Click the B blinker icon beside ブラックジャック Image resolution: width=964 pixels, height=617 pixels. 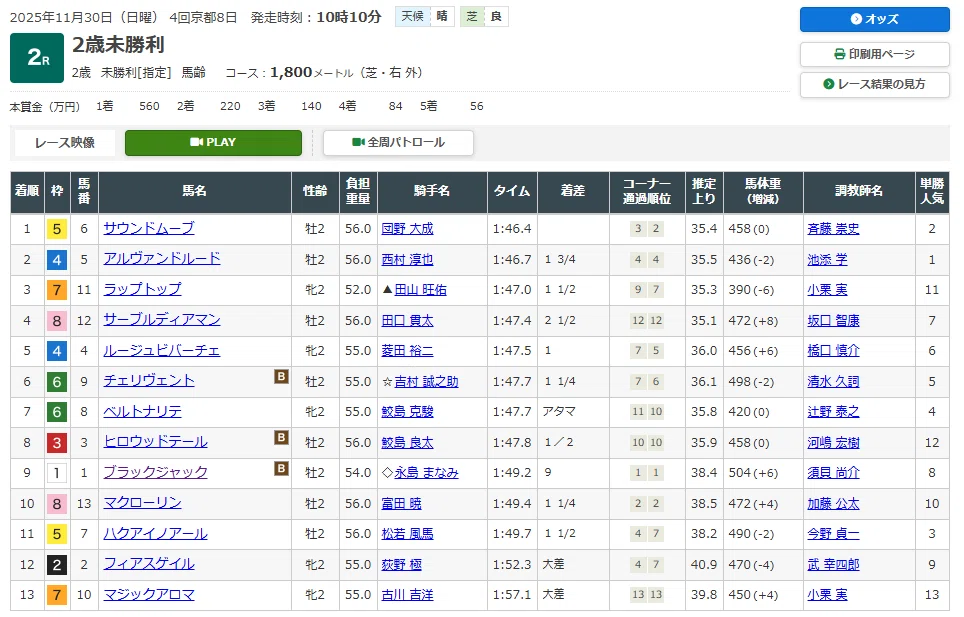[281, 468]
